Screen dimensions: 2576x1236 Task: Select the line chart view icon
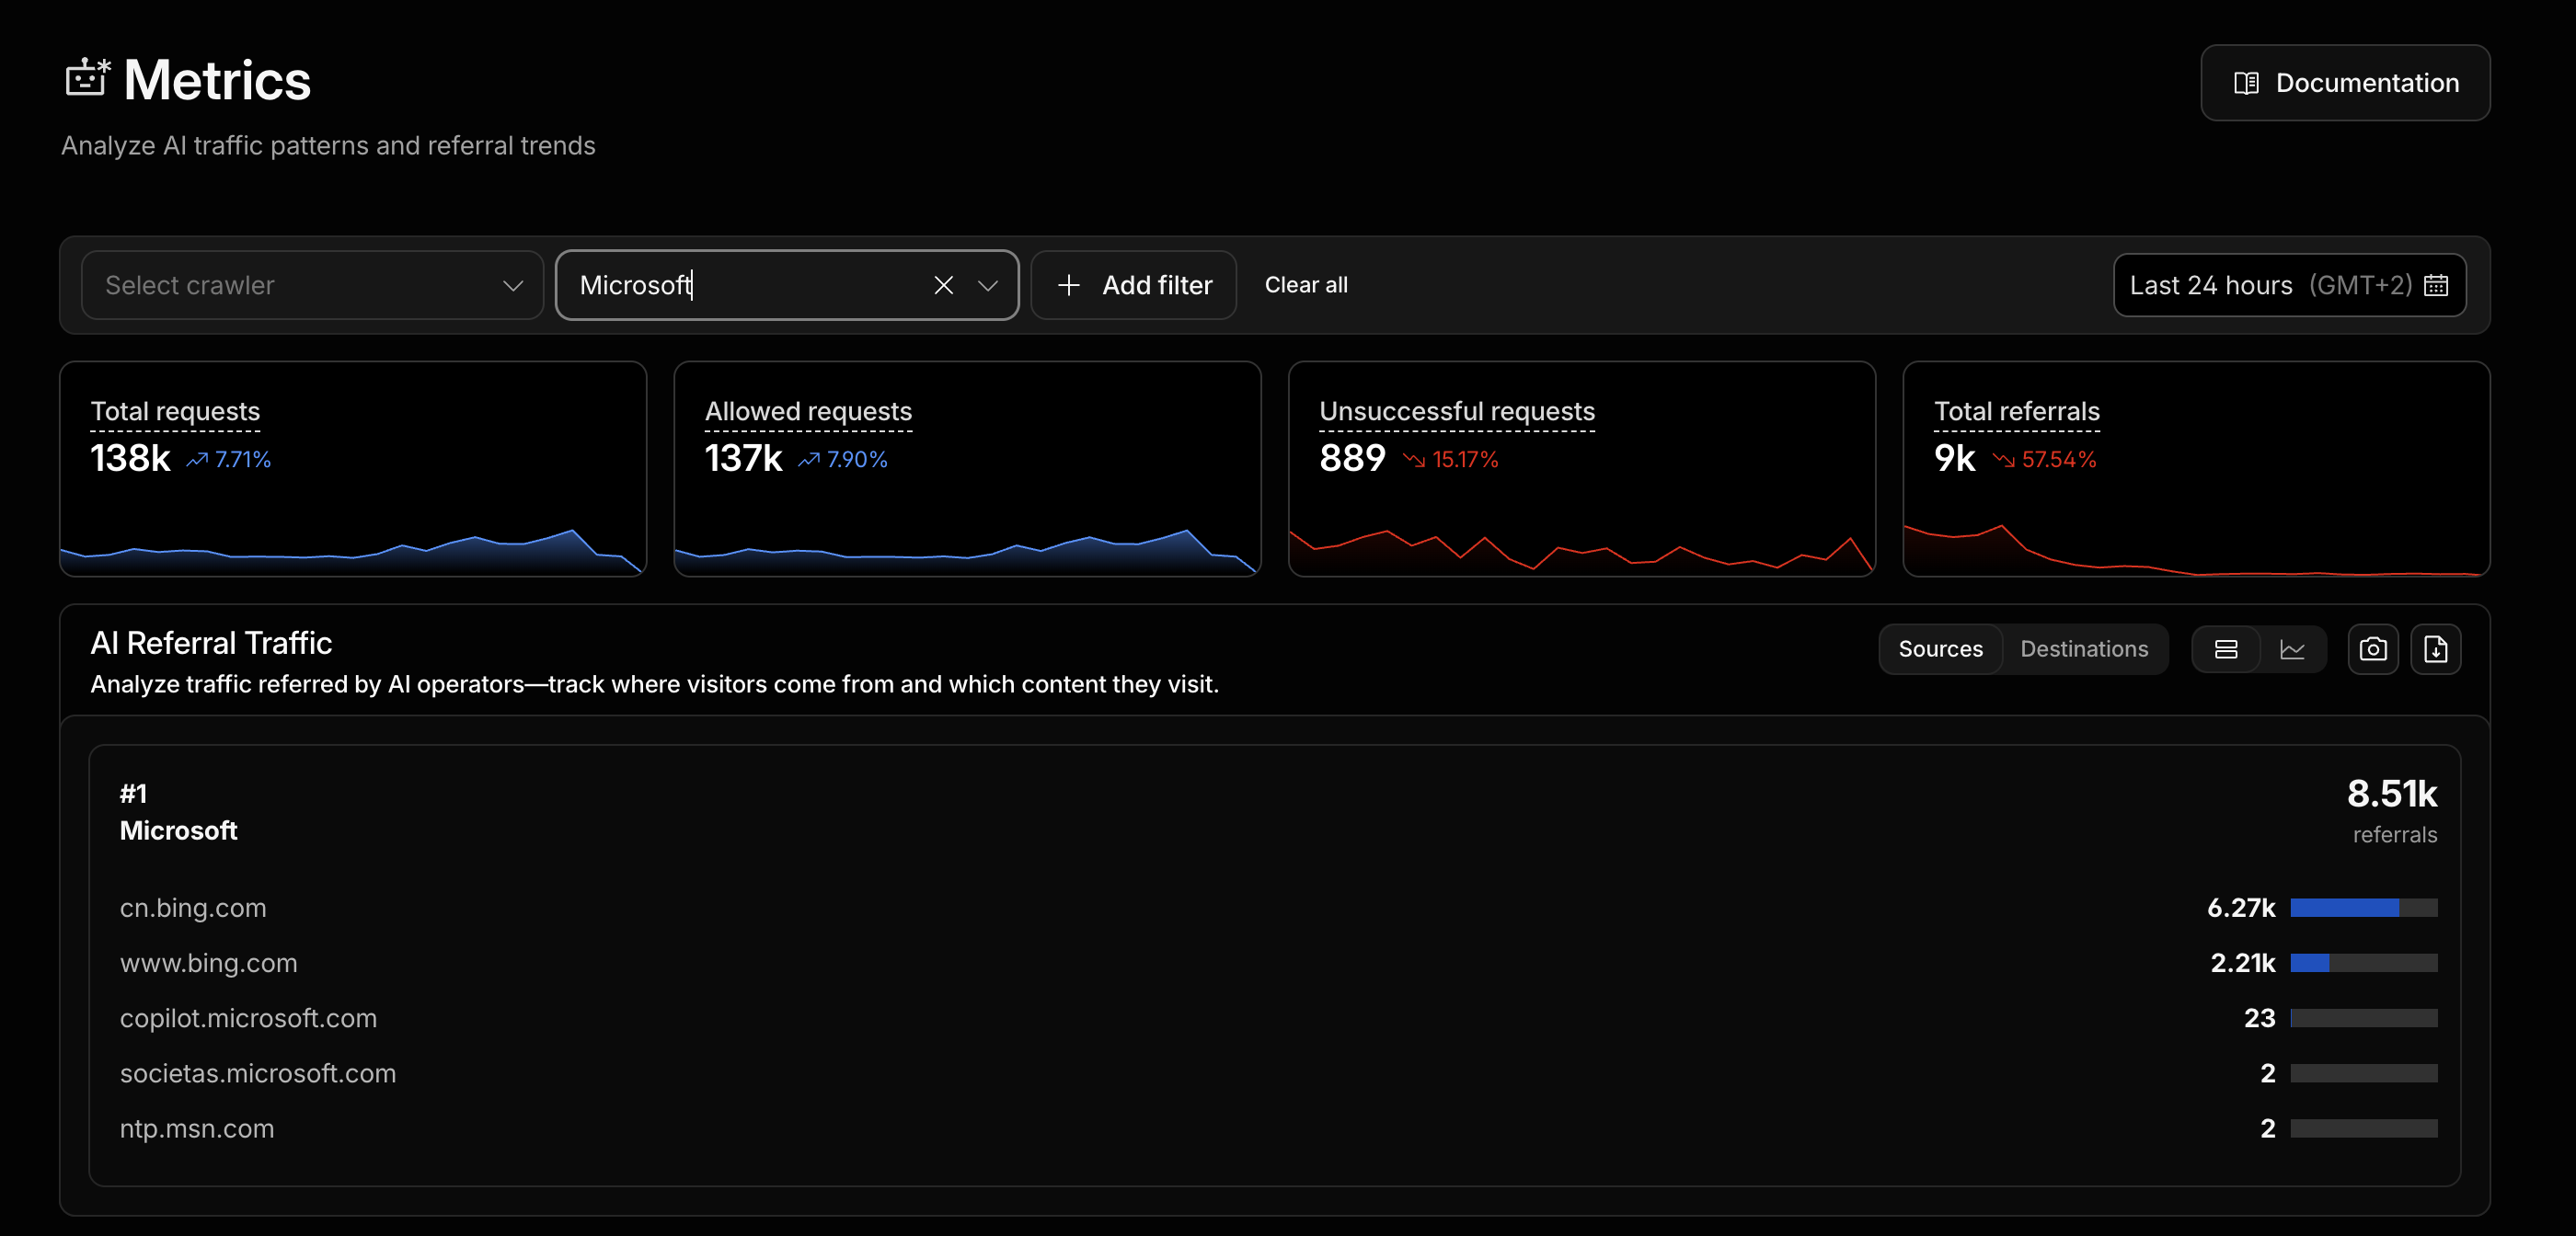2292,649
